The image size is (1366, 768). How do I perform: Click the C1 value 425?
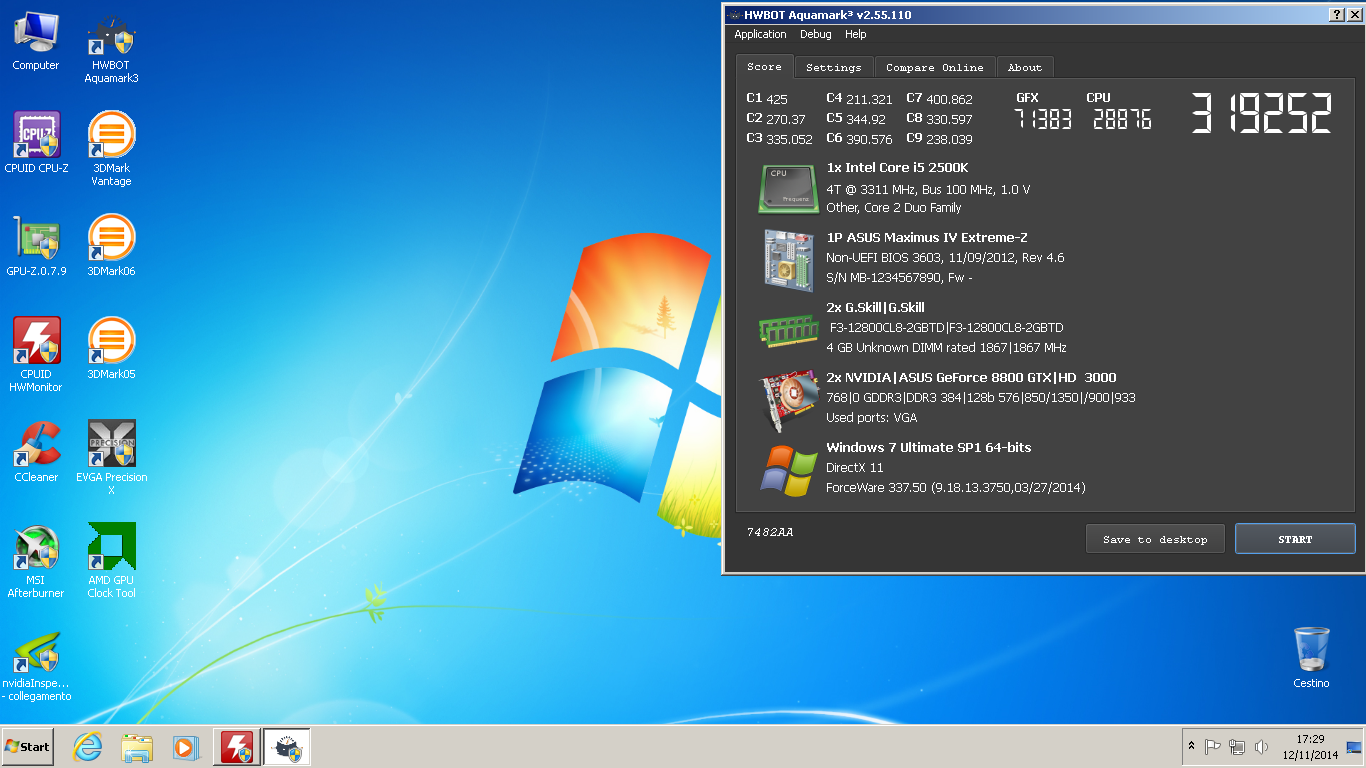pos(777,100)
